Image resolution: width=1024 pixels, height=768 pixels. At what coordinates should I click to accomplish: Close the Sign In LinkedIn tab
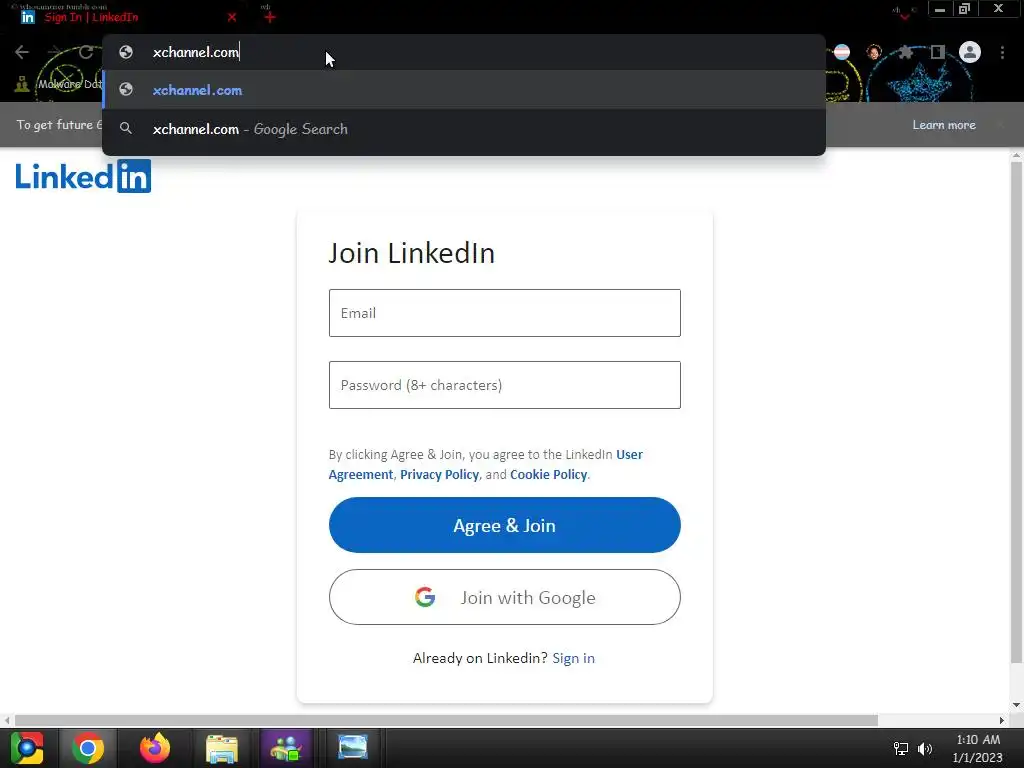pyautogui.click(x=232, y=17)
